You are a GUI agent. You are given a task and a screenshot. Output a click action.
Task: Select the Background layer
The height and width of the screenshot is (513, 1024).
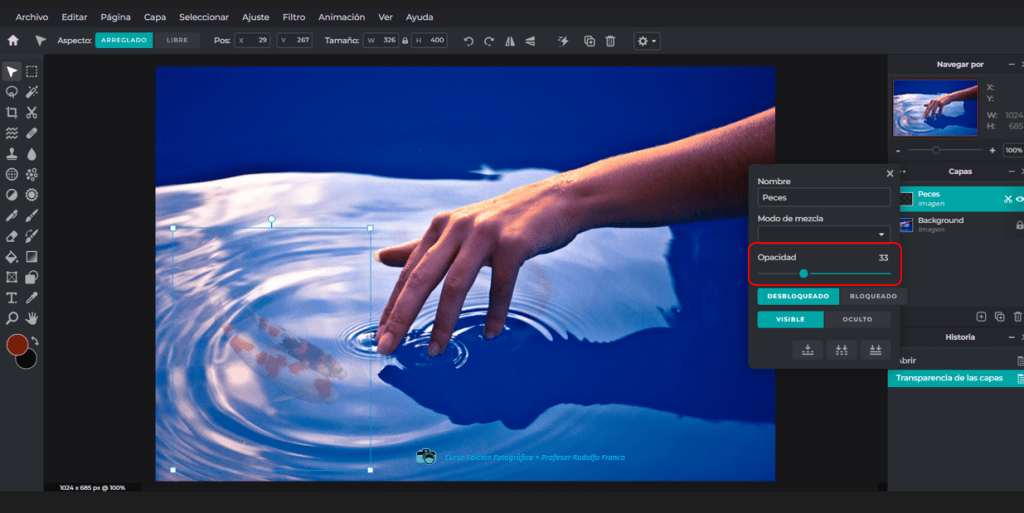940,224
